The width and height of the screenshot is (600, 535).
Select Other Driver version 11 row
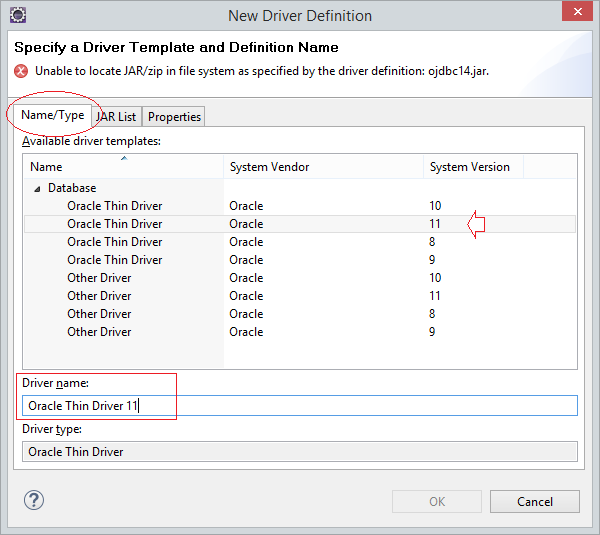pos(300,296)
